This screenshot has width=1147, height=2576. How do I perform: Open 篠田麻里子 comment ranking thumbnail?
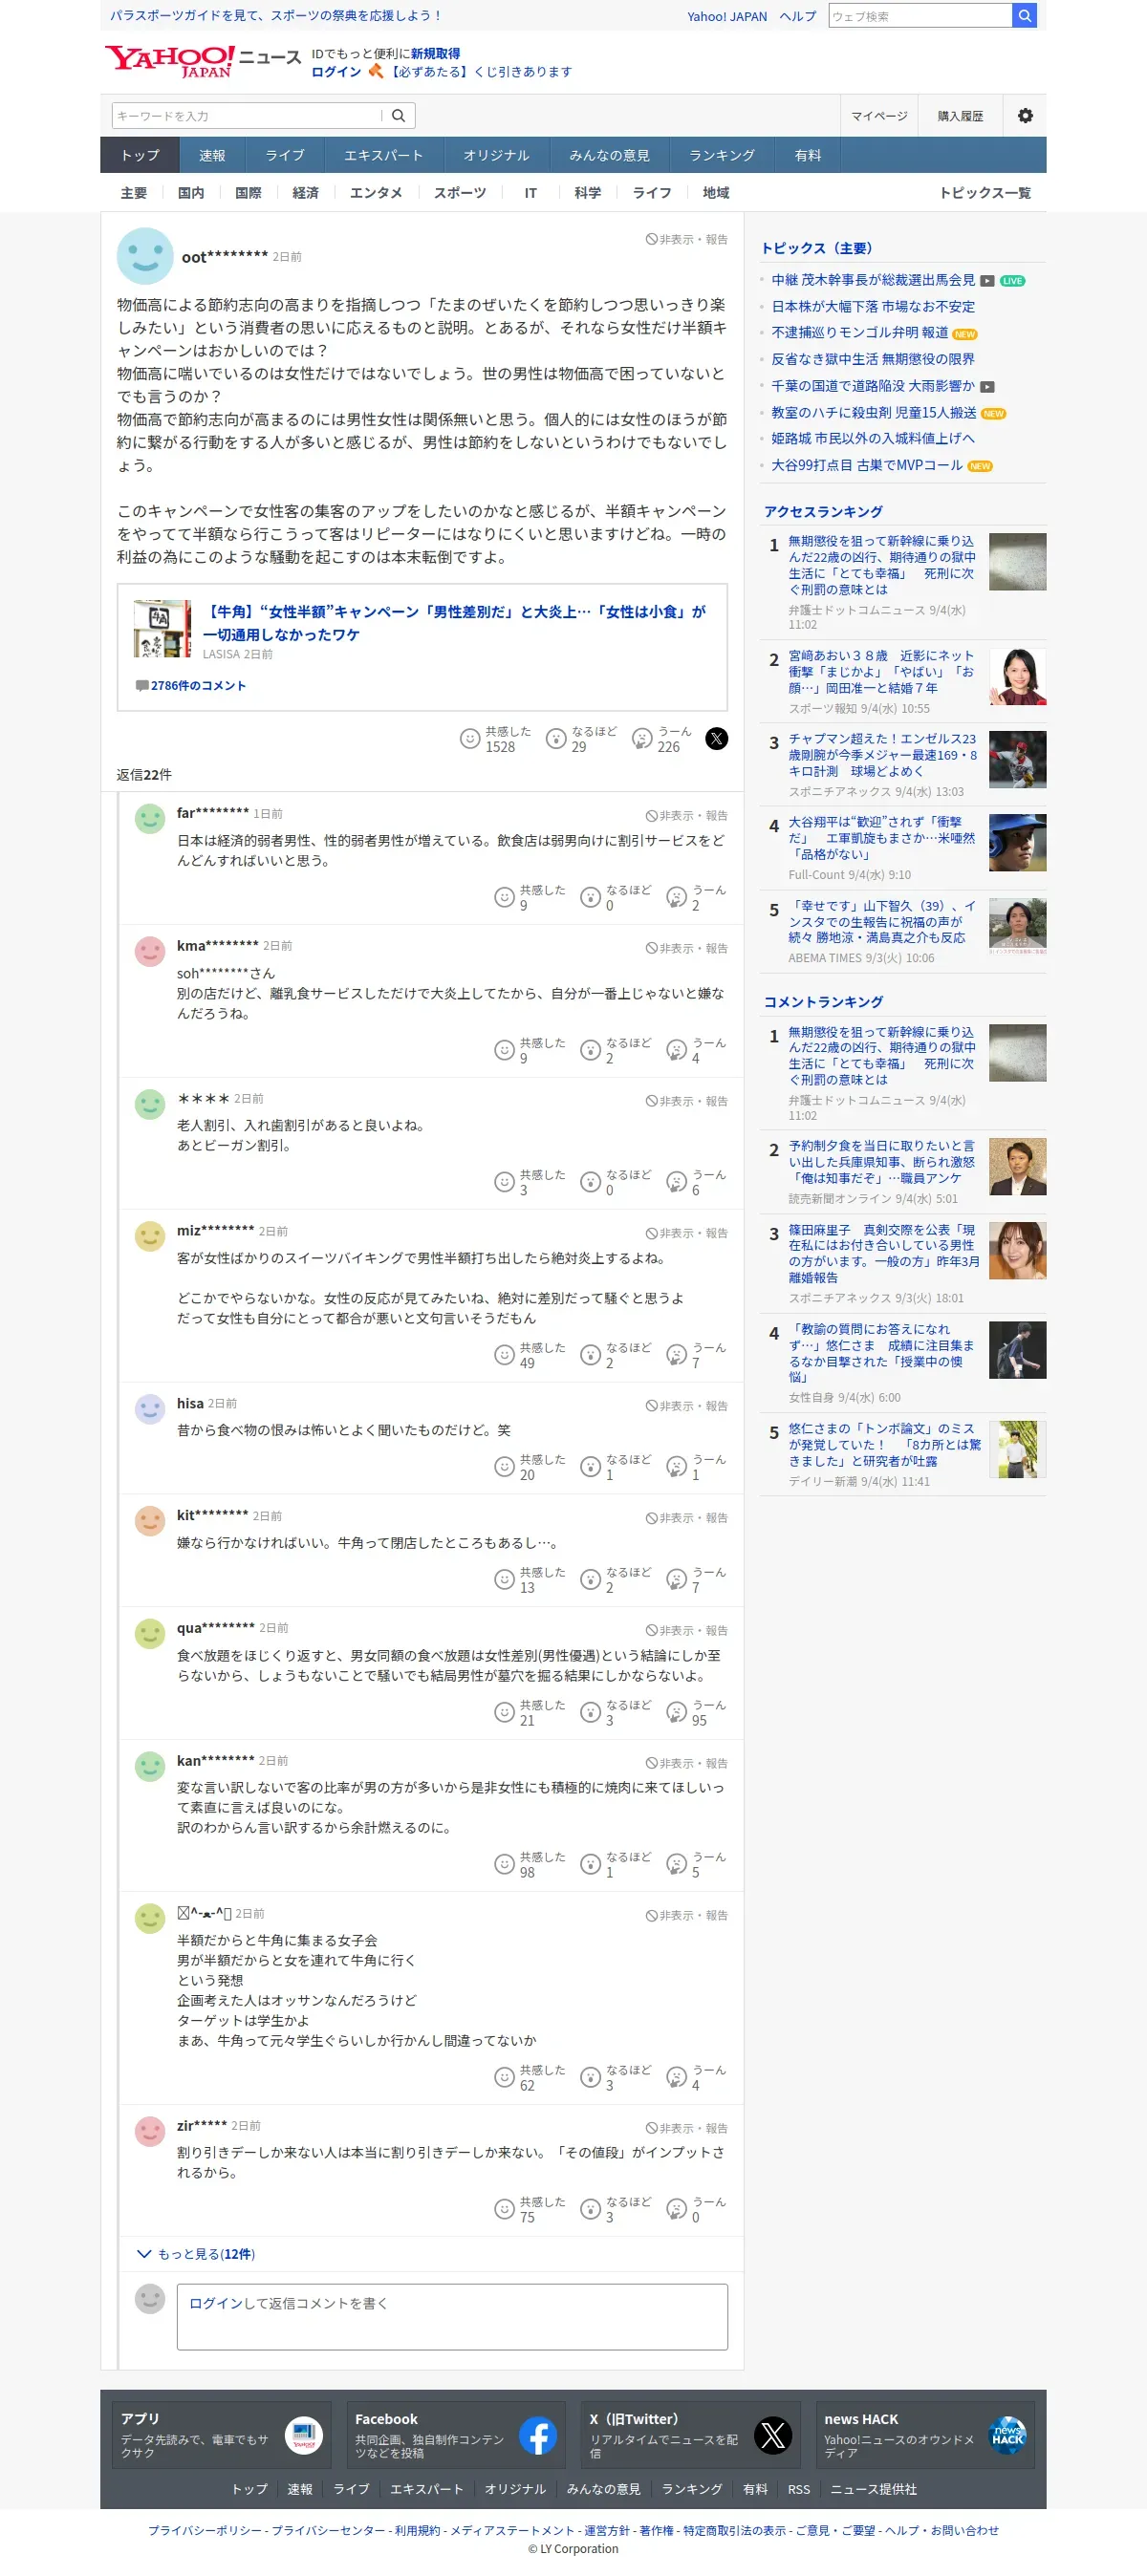1017,1250
